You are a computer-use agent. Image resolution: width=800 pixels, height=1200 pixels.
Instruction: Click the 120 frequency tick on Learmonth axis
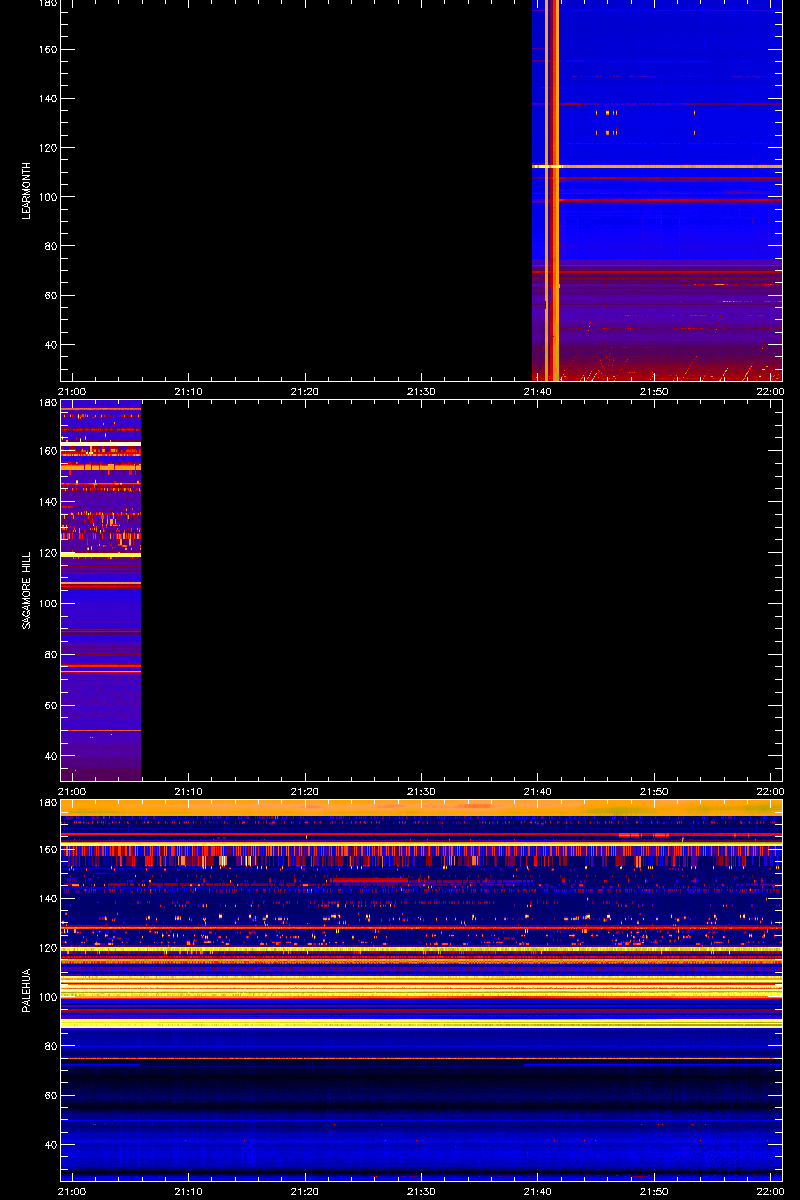[x=48, y=148]
